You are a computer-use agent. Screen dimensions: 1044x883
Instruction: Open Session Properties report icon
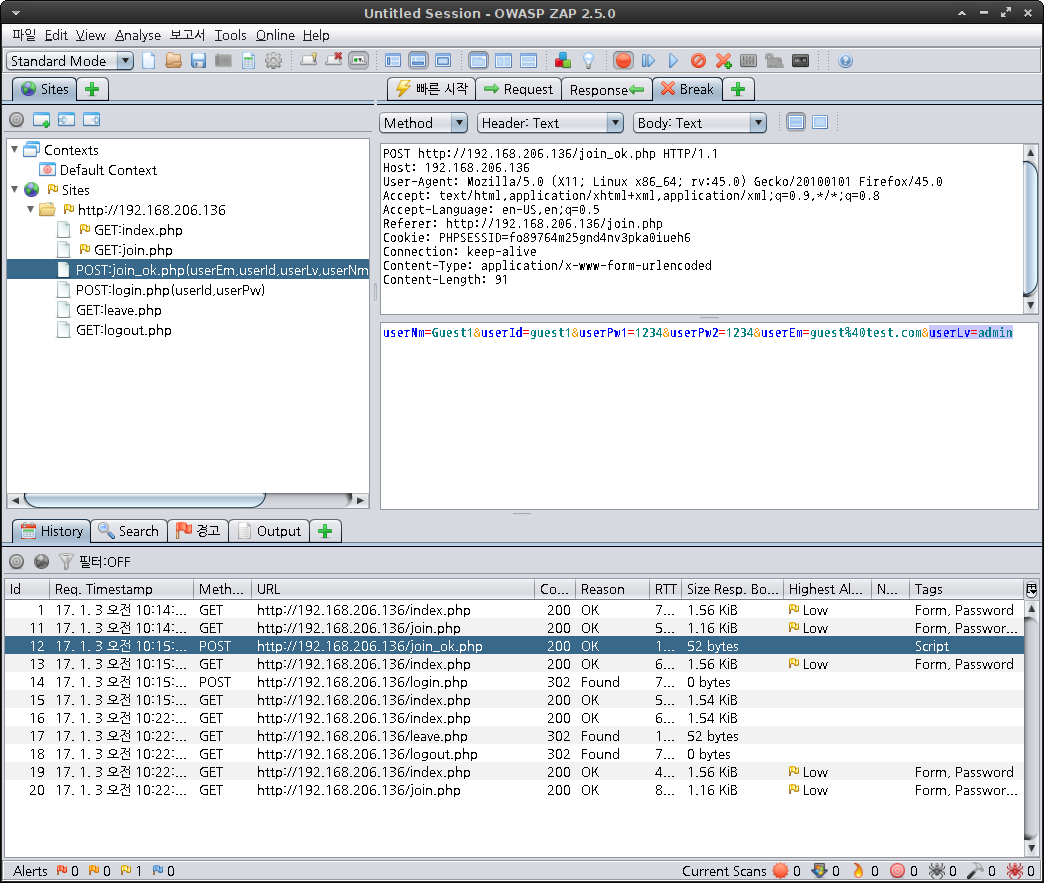tap(248, 61)
